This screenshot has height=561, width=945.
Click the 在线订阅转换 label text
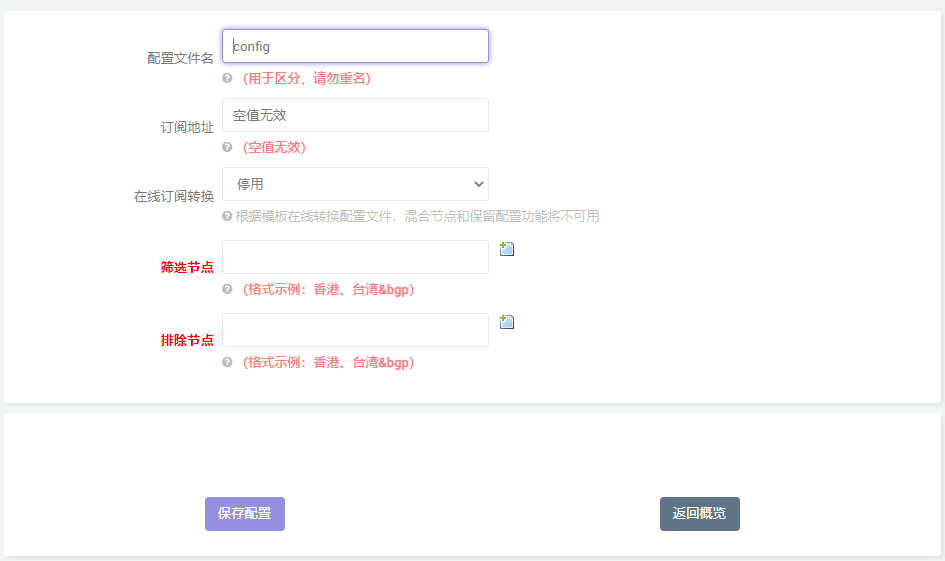coord(174,196)
